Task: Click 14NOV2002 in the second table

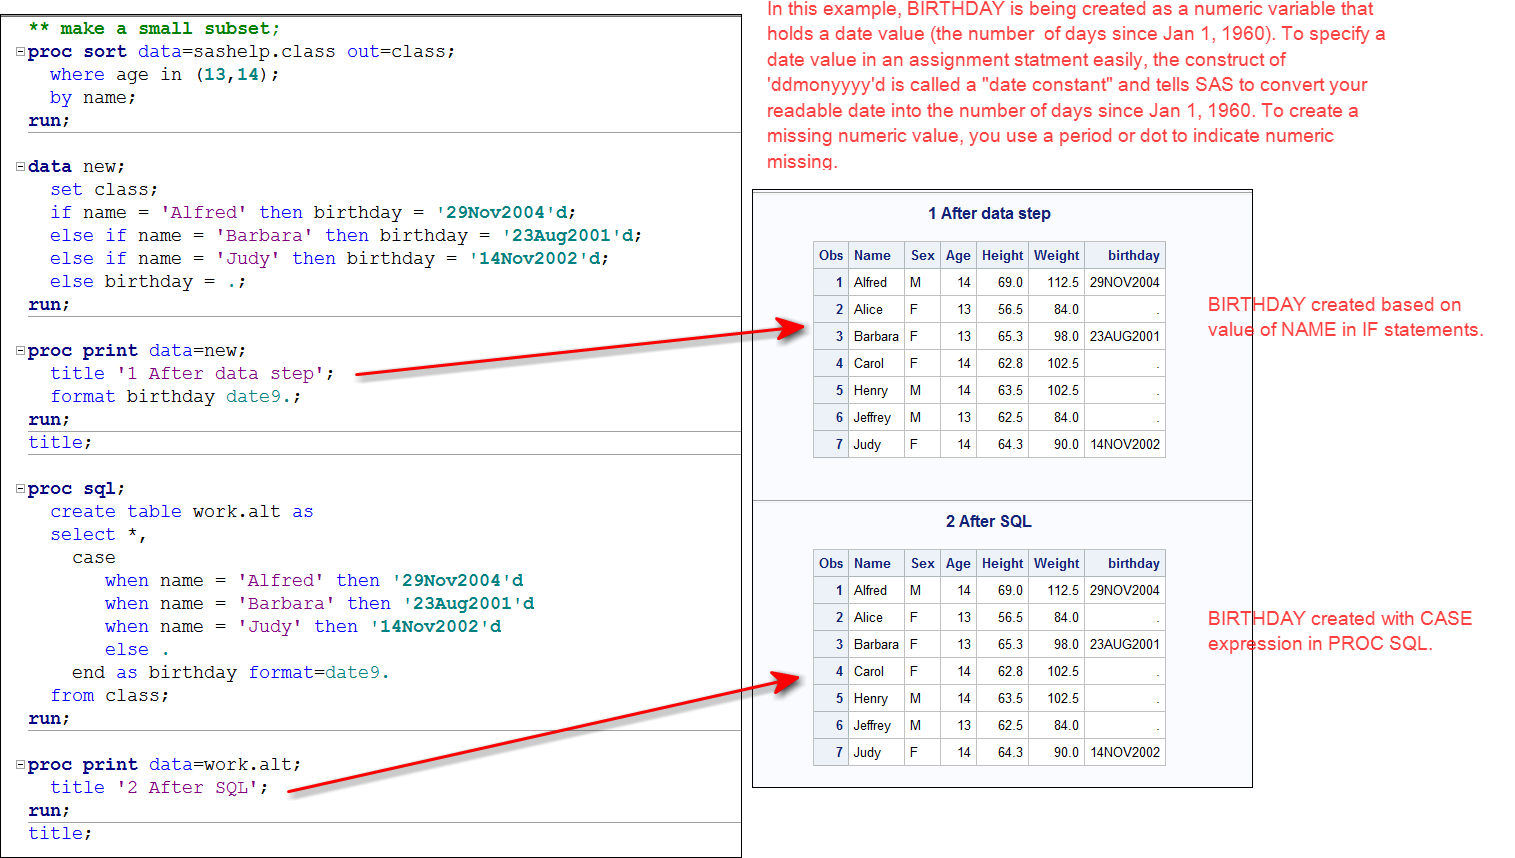Action: click(1125, 752)
